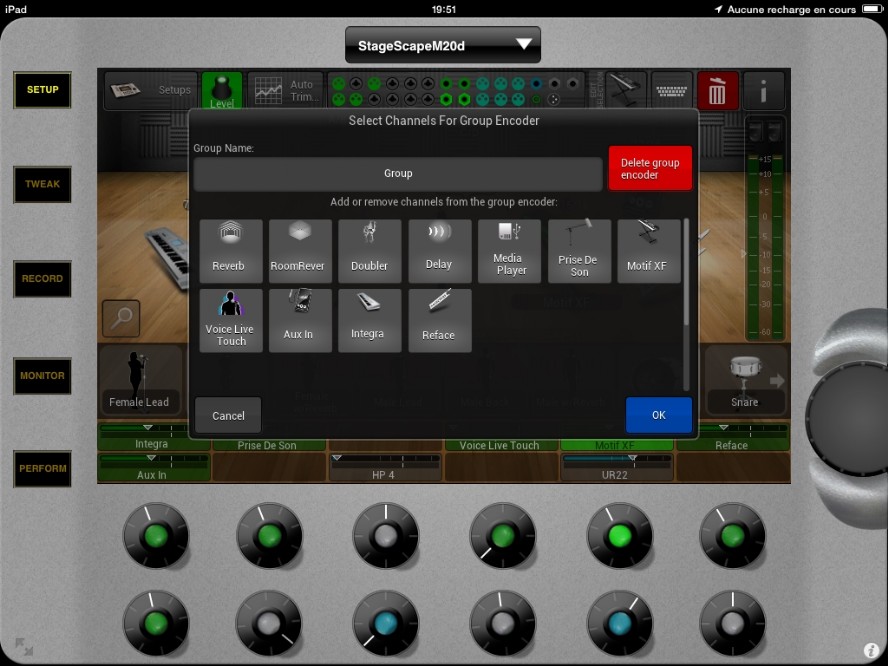Select the Doubler channel icon
Viewport: 888px width, 666px height.
pyautogui.click(x=369, y=251)
